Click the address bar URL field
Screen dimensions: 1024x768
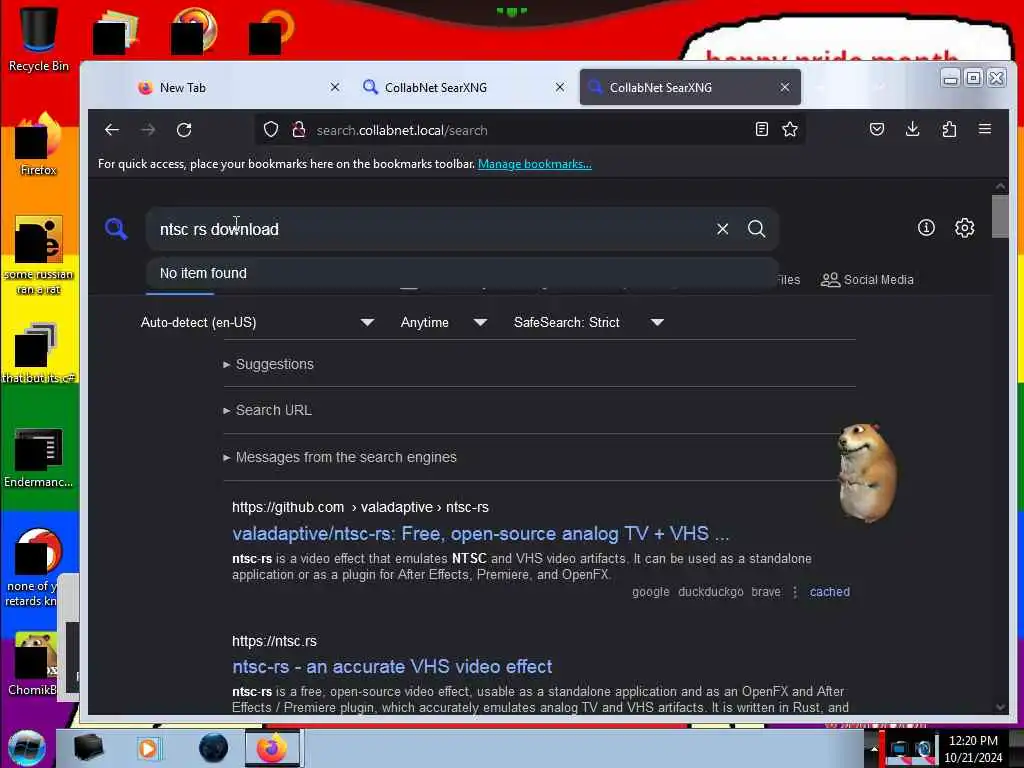coord(530,130)
